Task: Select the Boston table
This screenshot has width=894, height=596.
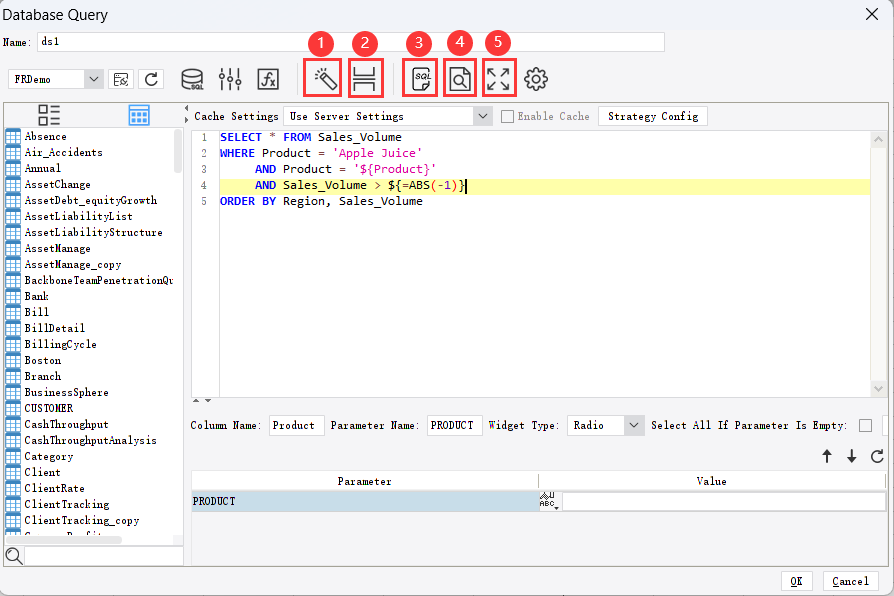Action: (42, 360)
